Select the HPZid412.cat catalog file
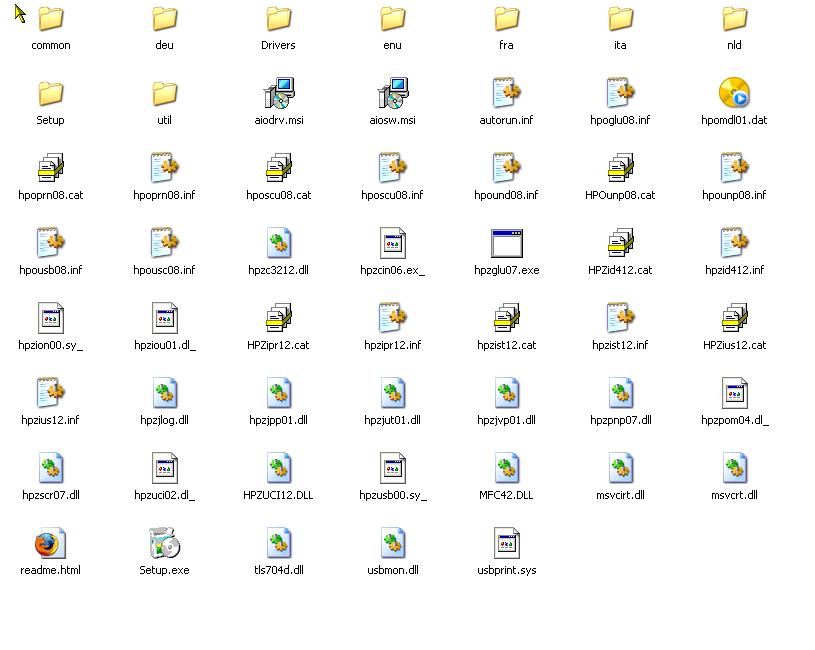This screenshot has height=650, width=815. tap(620, 244)
